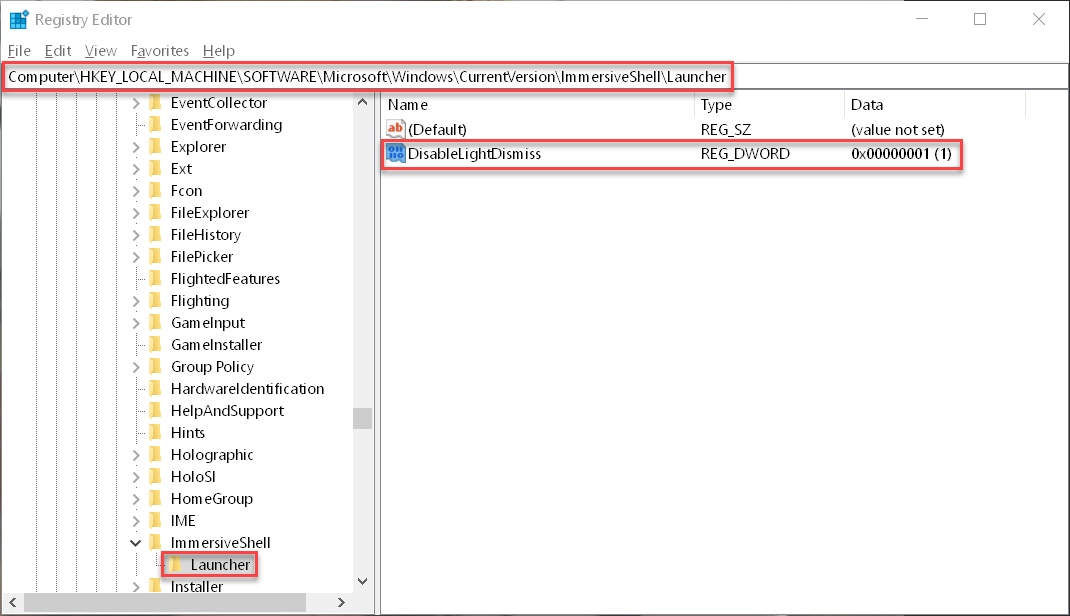Click the Flighting folder icon

click(x=156, y=301)
